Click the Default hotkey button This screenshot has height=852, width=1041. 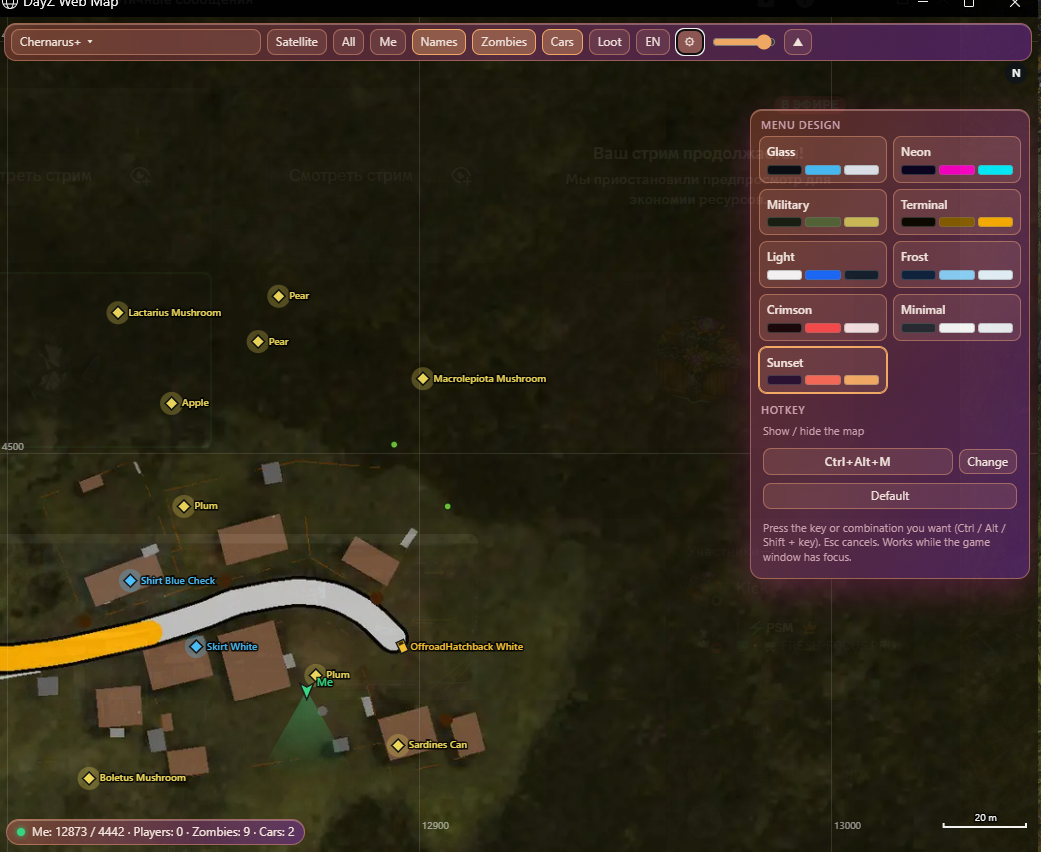[x=890, y=496]
